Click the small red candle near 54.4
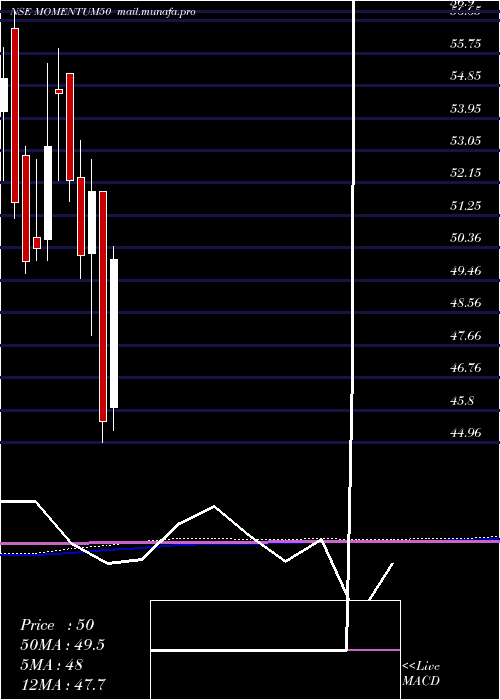The height and width of the screenshot is (700, 500). (x=59, y=92)
